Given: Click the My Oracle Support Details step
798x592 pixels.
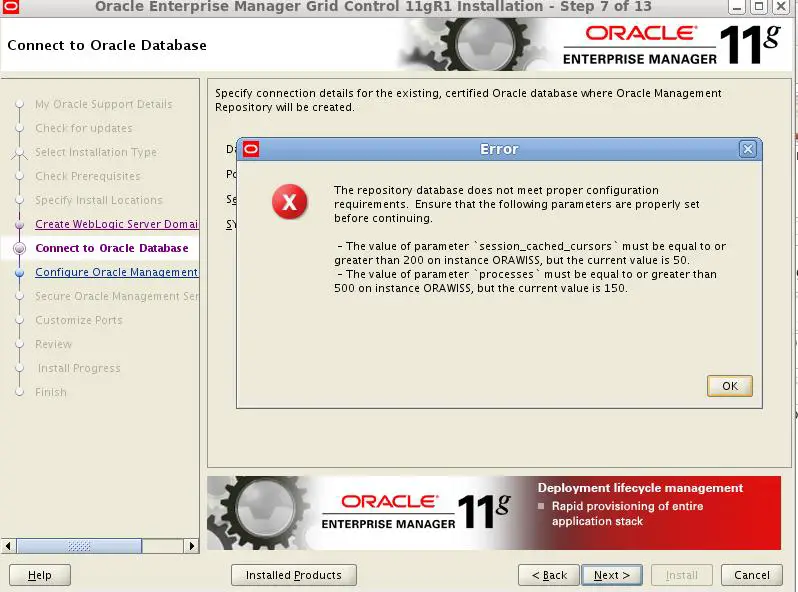Looking at the screenshot, I should (x=104, y=104).
